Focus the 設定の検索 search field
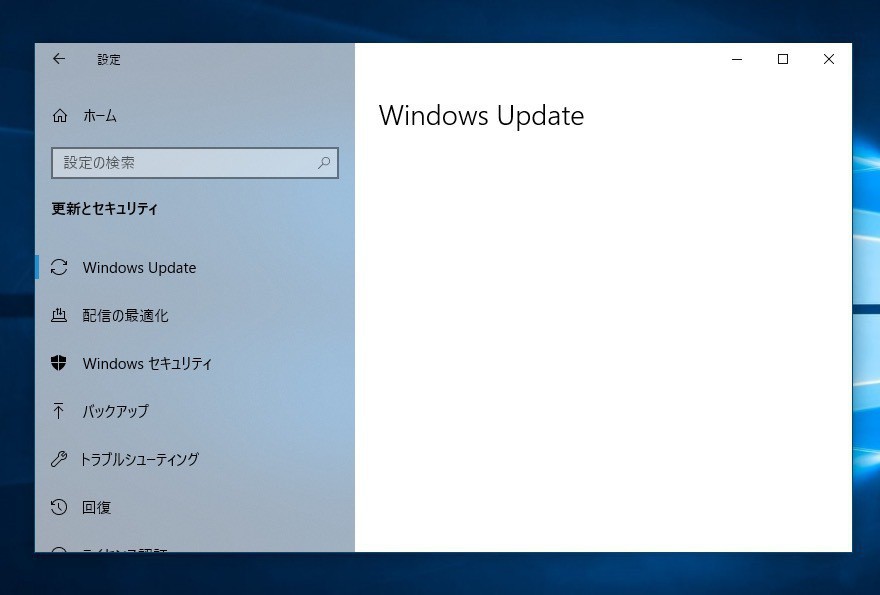The image size is (880, 595). tap(195, 163)
